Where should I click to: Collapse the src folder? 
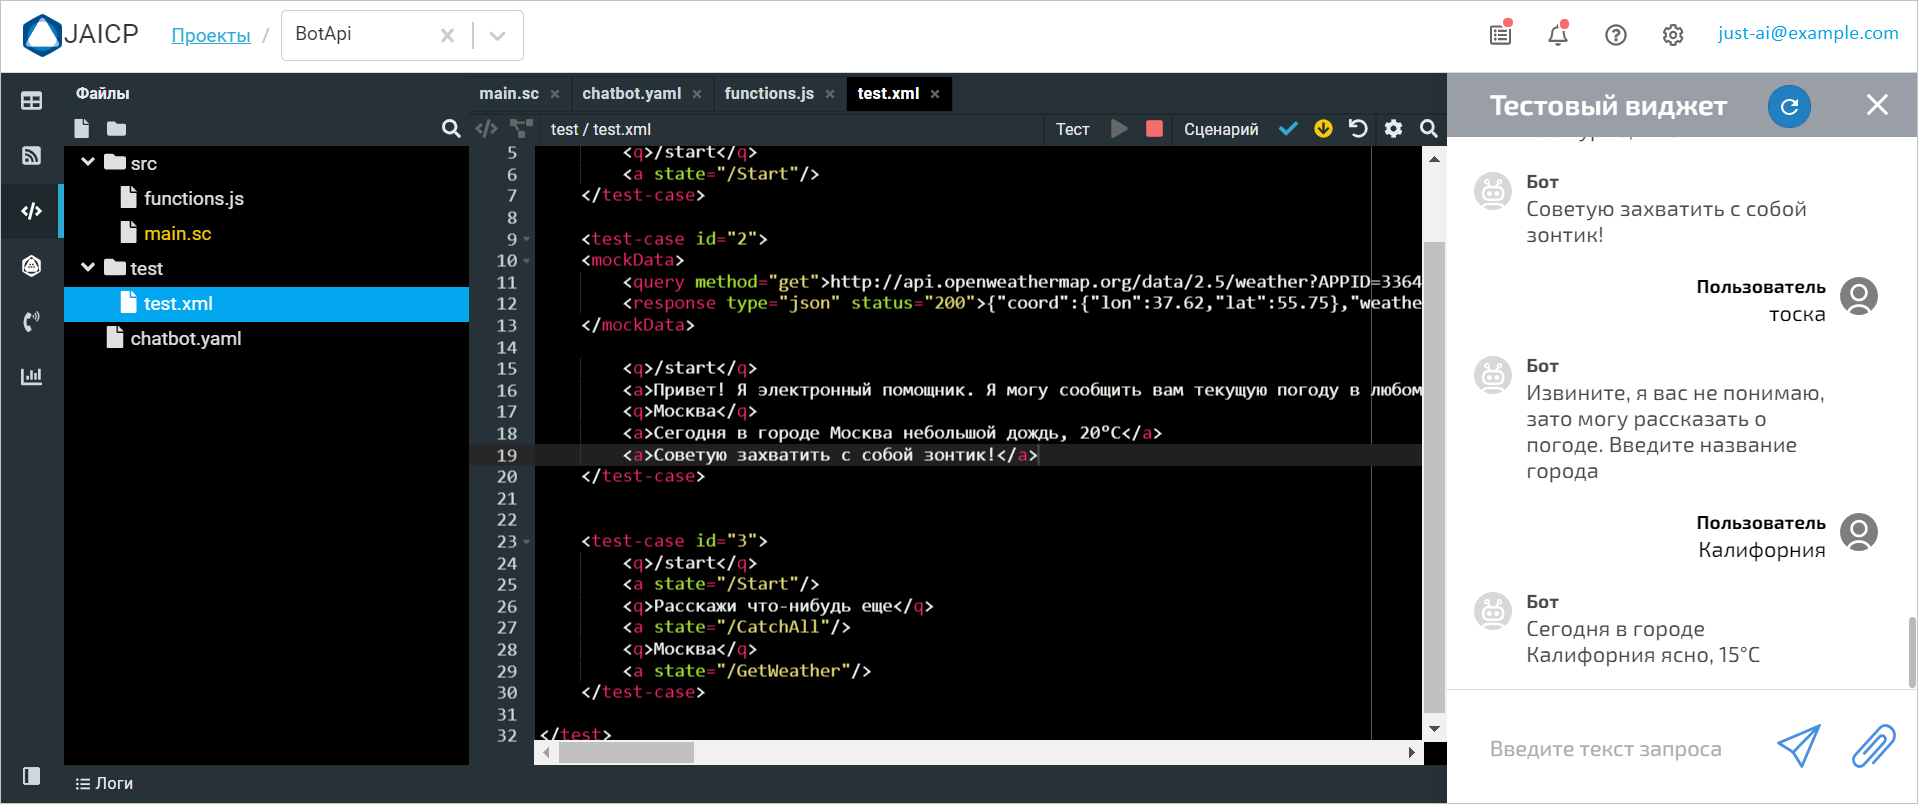(x=88, y=162)
